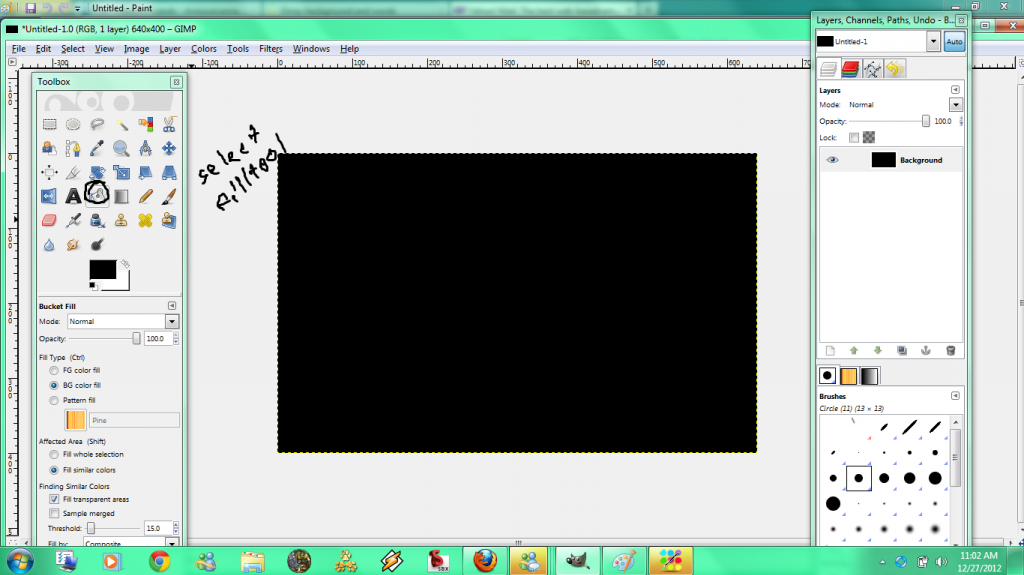
Task: Select the Heal tool
Action: pos(145,220)
